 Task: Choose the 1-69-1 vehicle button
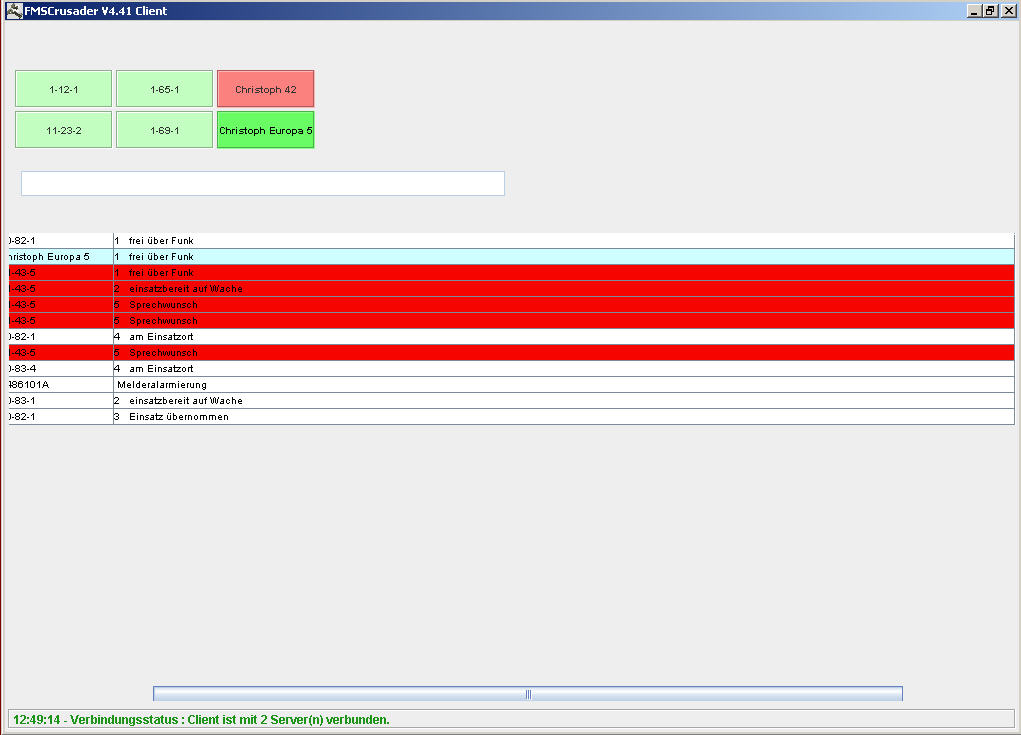point(164,130)
